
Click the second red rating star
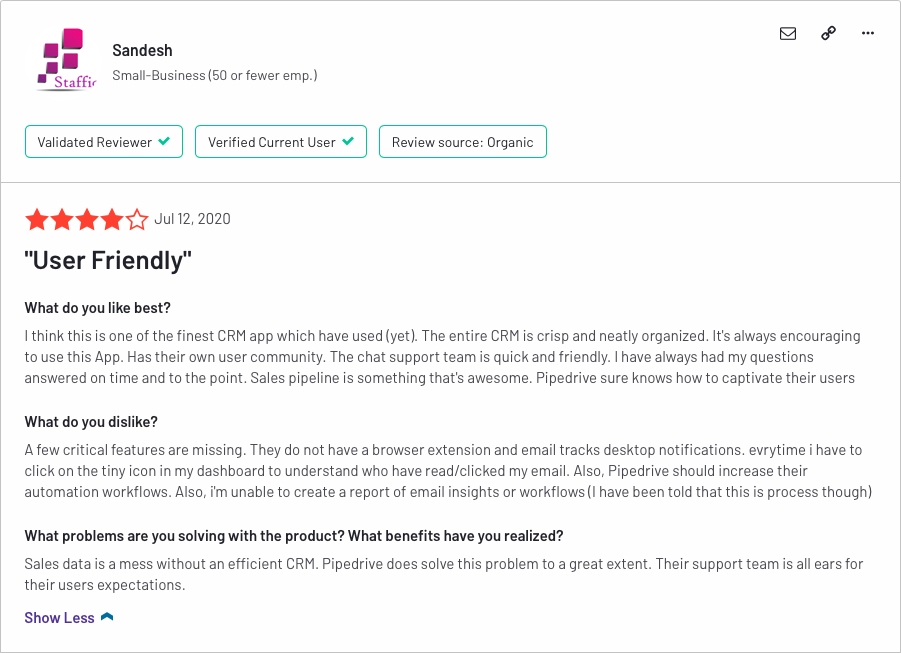(62, 220)
